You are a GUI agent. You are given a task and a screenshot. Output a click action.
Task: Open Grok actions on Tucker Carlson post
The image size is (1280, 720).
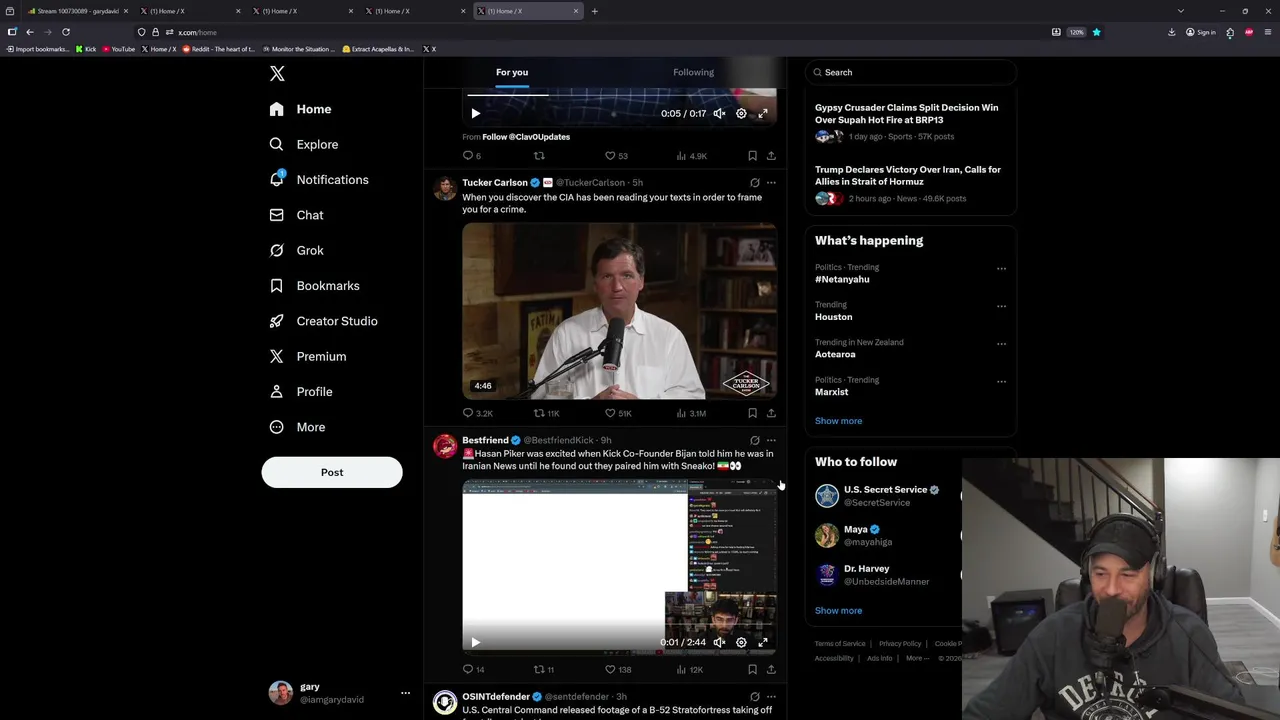[x=754, y=183]
